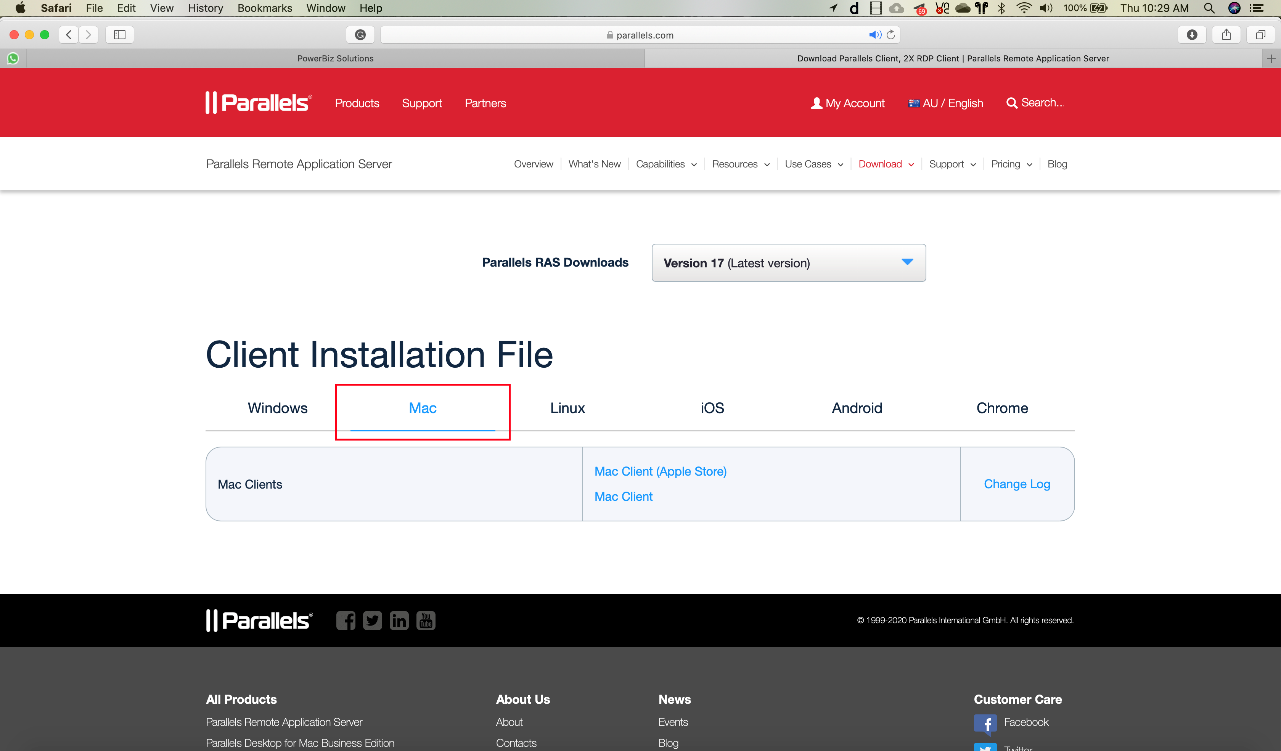
Task: Expand the Capabilities menu
Action: [x=666, y=164]
